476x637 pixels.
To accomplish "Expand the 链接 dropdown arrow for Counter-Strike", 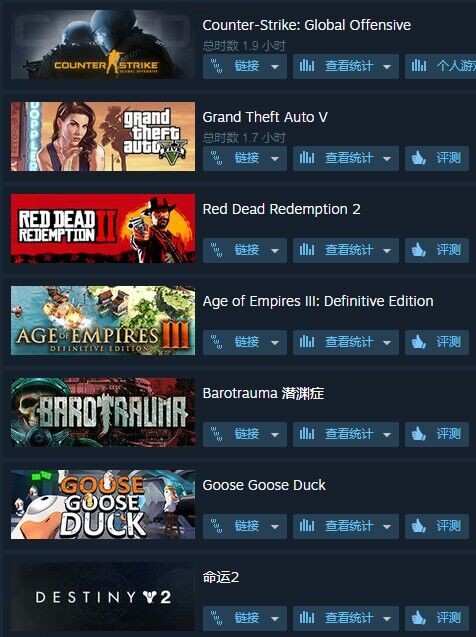I will pyautogui.click(x=275, y=67).
